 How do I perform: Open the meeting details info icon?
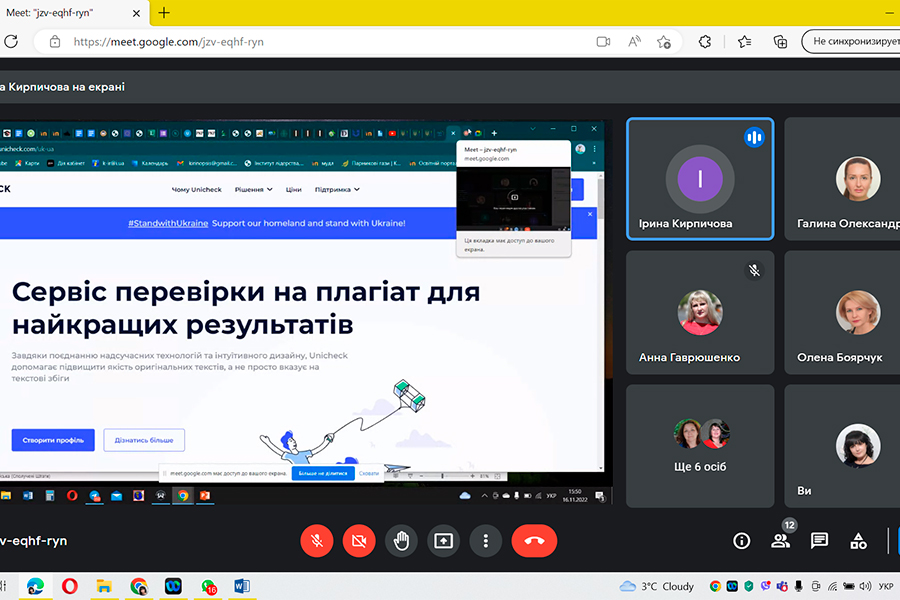(x=742, y=541)
